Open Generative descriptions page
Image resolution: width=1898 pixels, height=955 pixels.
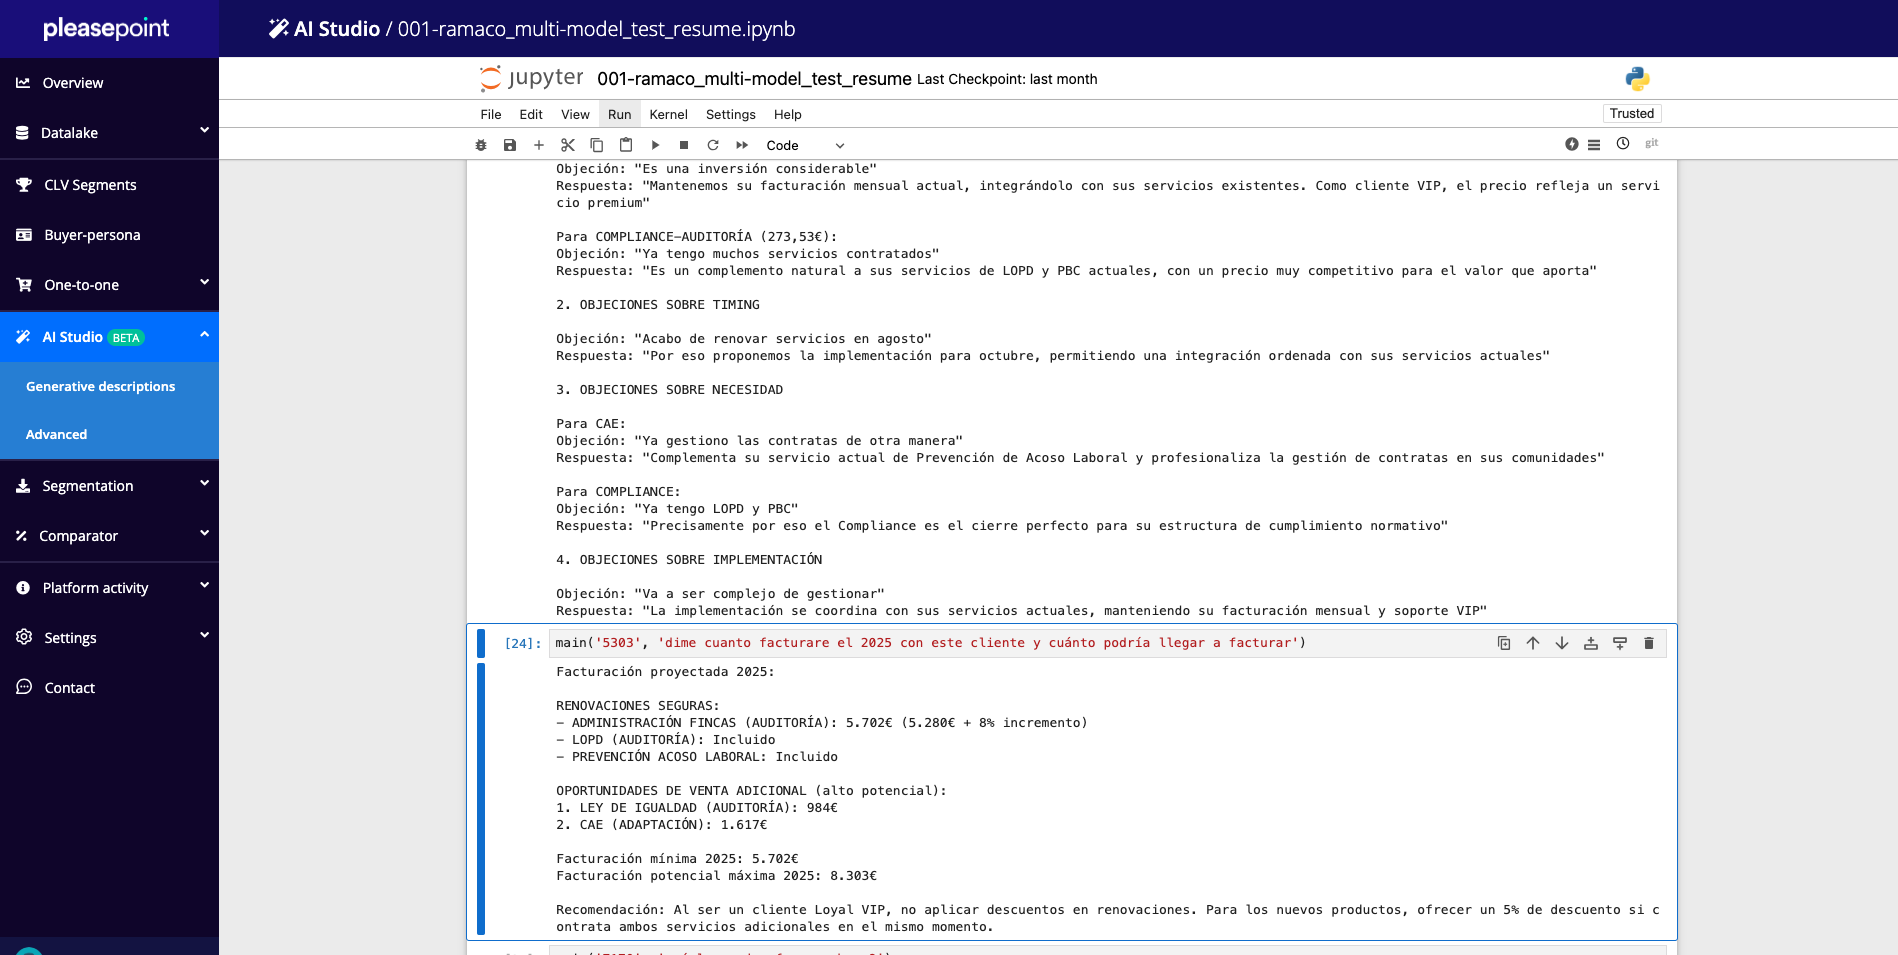click(100, 387)
